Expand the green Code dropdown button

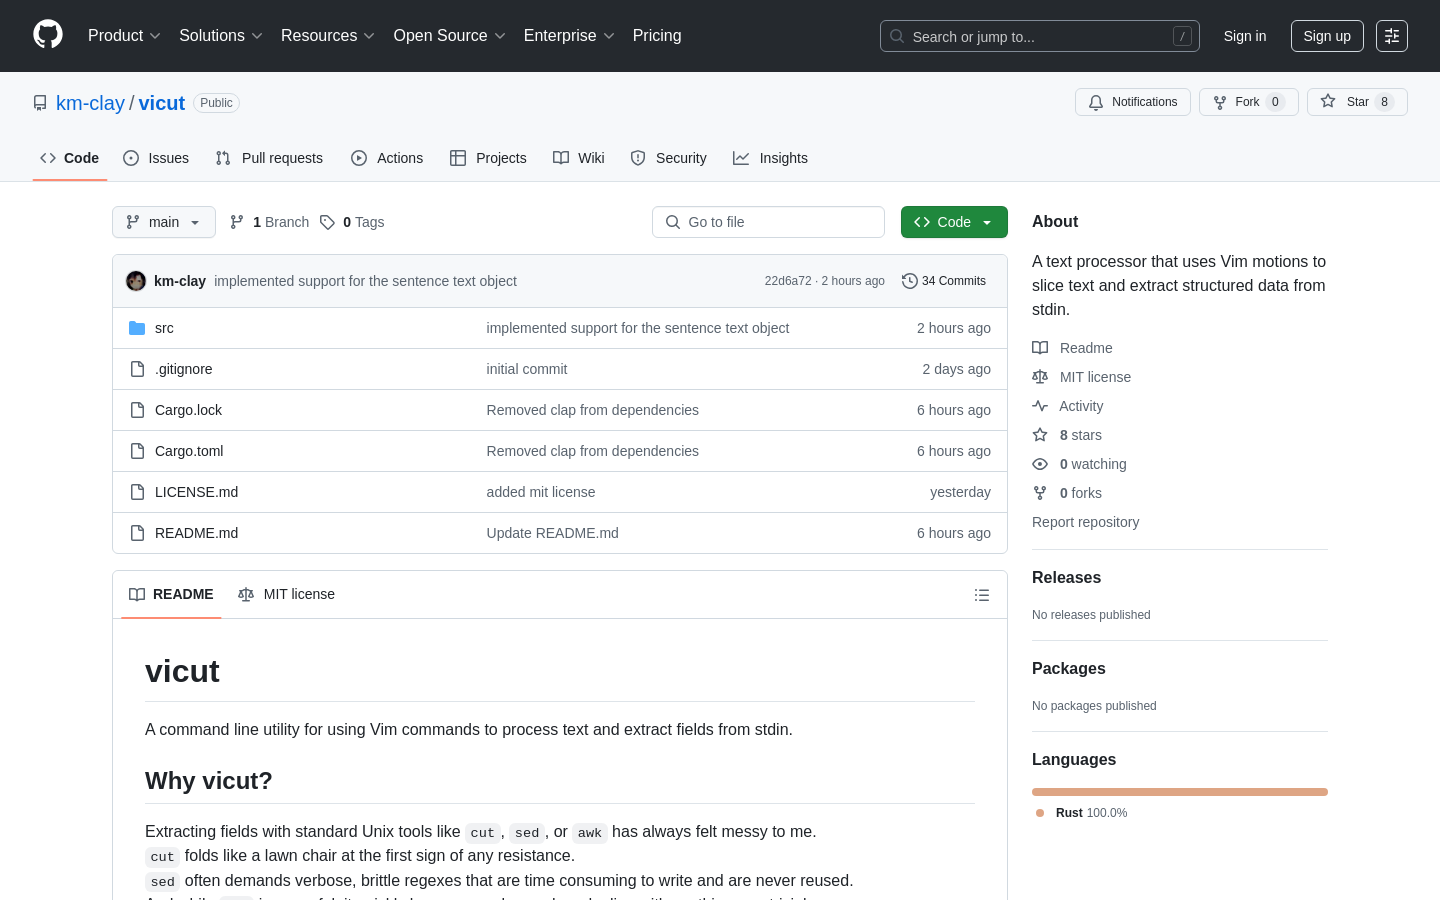(x=954, y=222)
